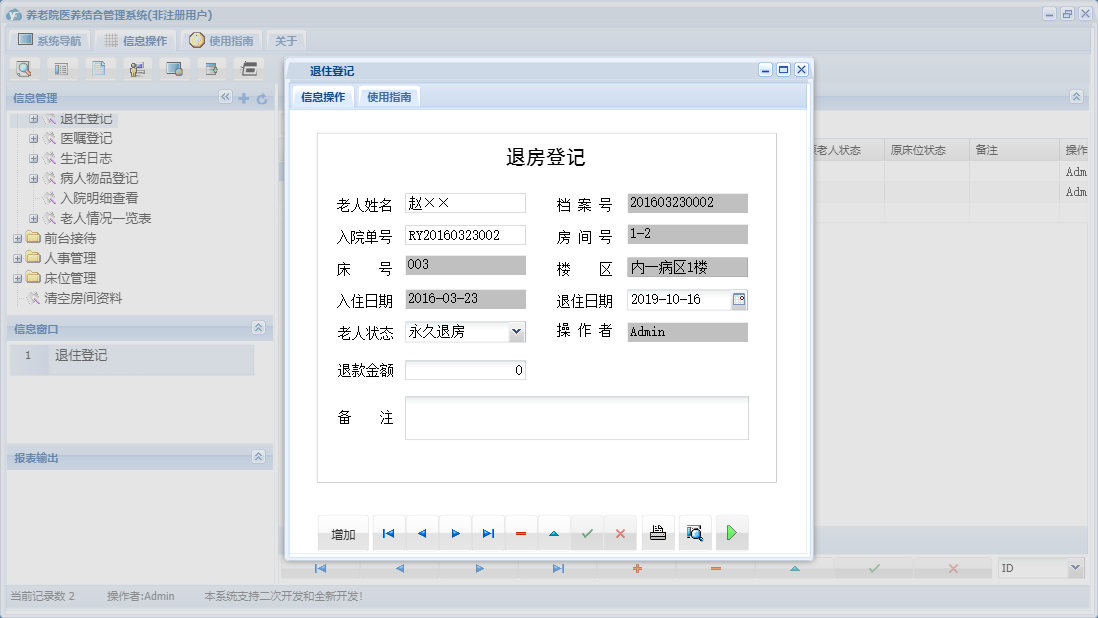Screen dimensions: 1098x618
Task: Open the detail list report toolbar icon
Action: (62, 68)
